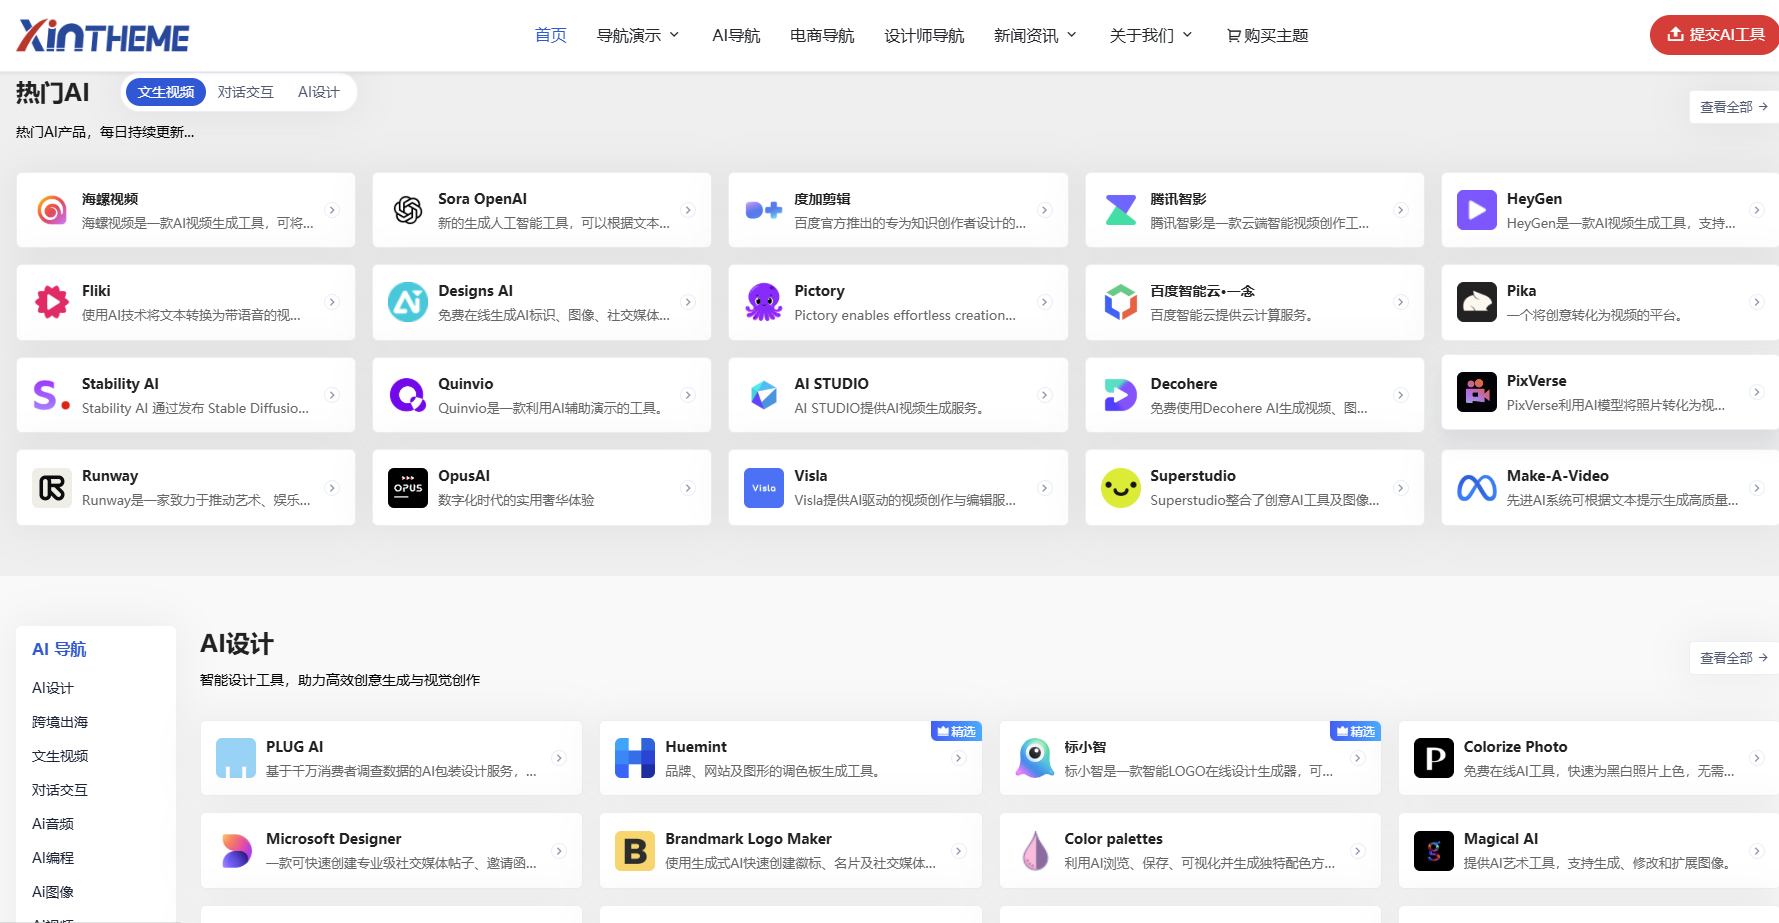
Task: Click the arrow on Runway card
Action: coord(333,488)
